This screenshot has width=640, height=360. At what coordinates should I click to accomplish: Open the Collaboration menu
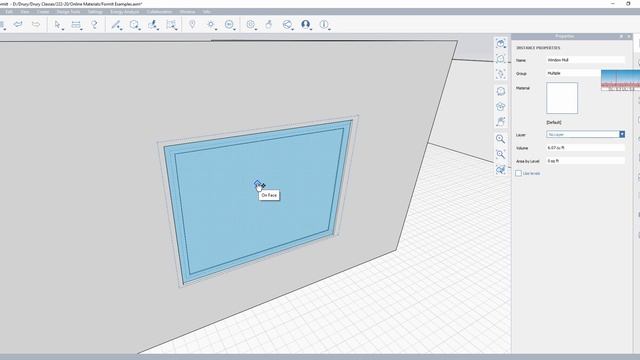[x=159, y=12]
